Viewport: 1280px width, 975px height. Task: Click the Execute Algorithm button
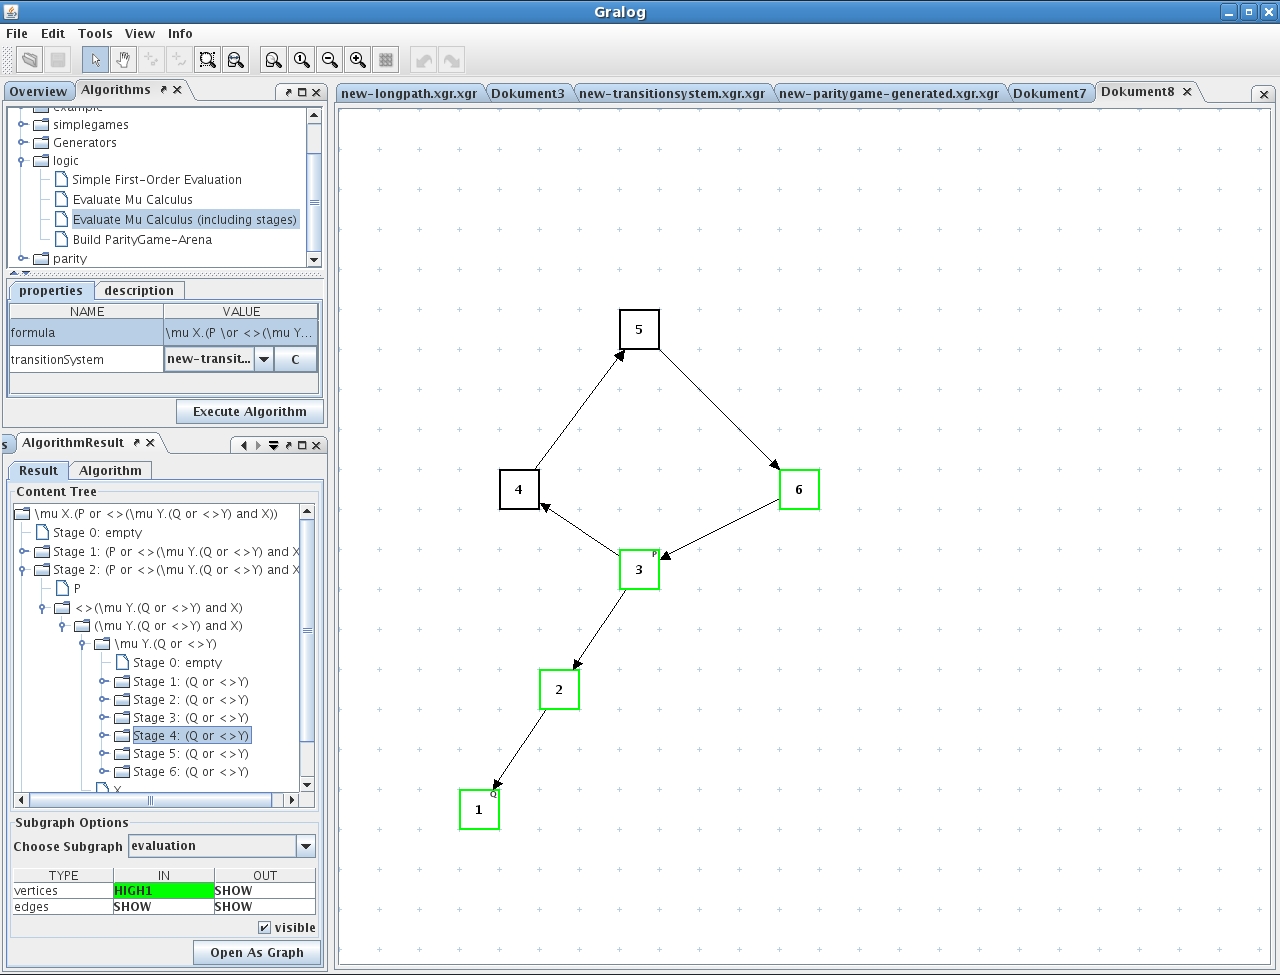click(x=250, y=412)
